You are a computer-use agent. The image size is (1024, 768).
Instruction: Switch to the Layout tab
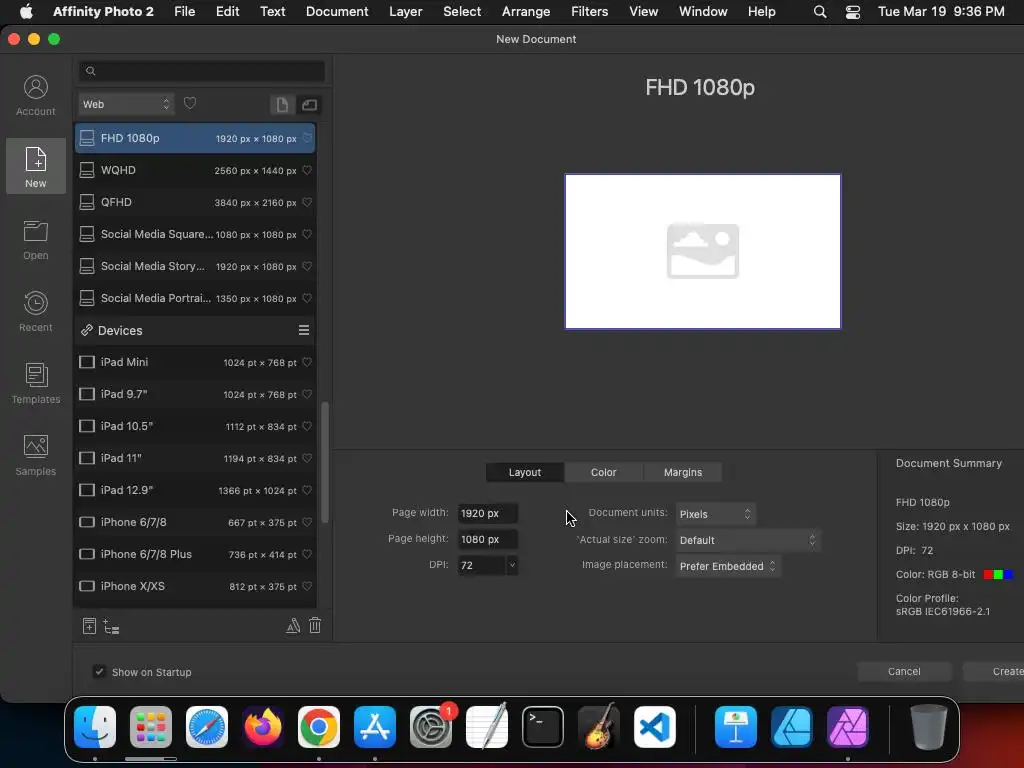(525, 472)
